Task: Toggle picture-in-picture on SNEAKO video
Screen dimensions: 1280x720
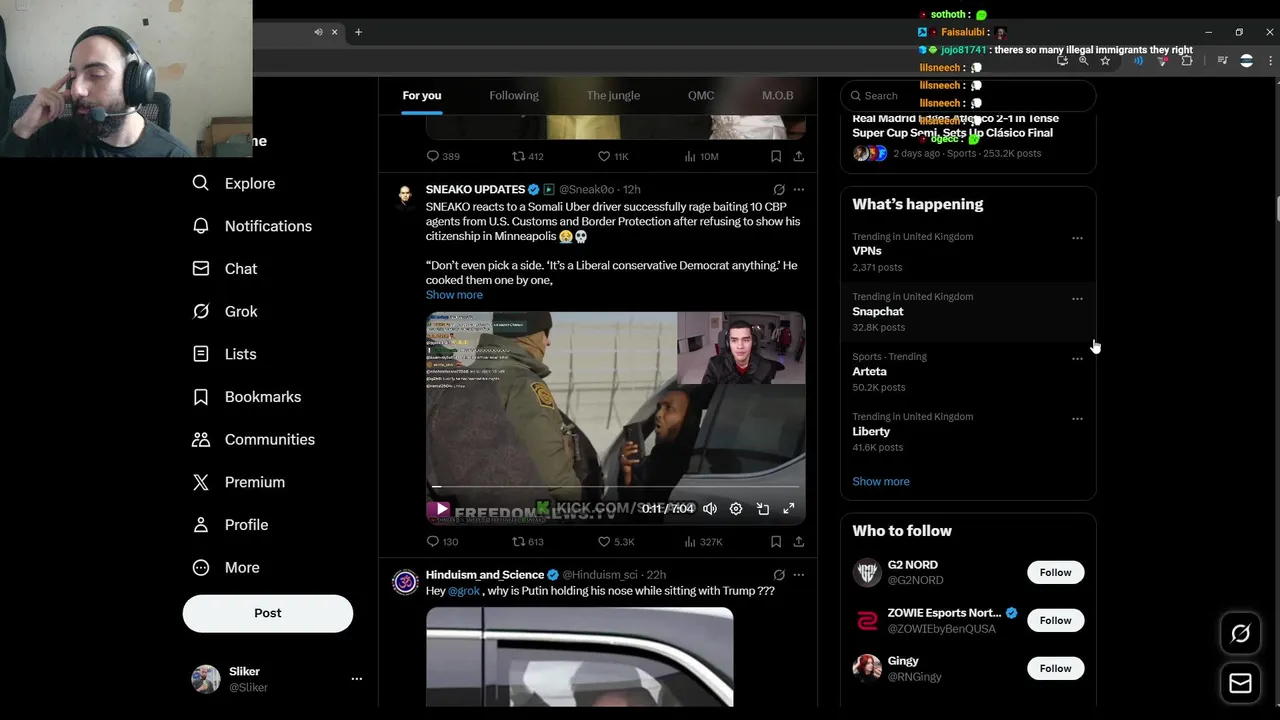Action: pos(763,509)
